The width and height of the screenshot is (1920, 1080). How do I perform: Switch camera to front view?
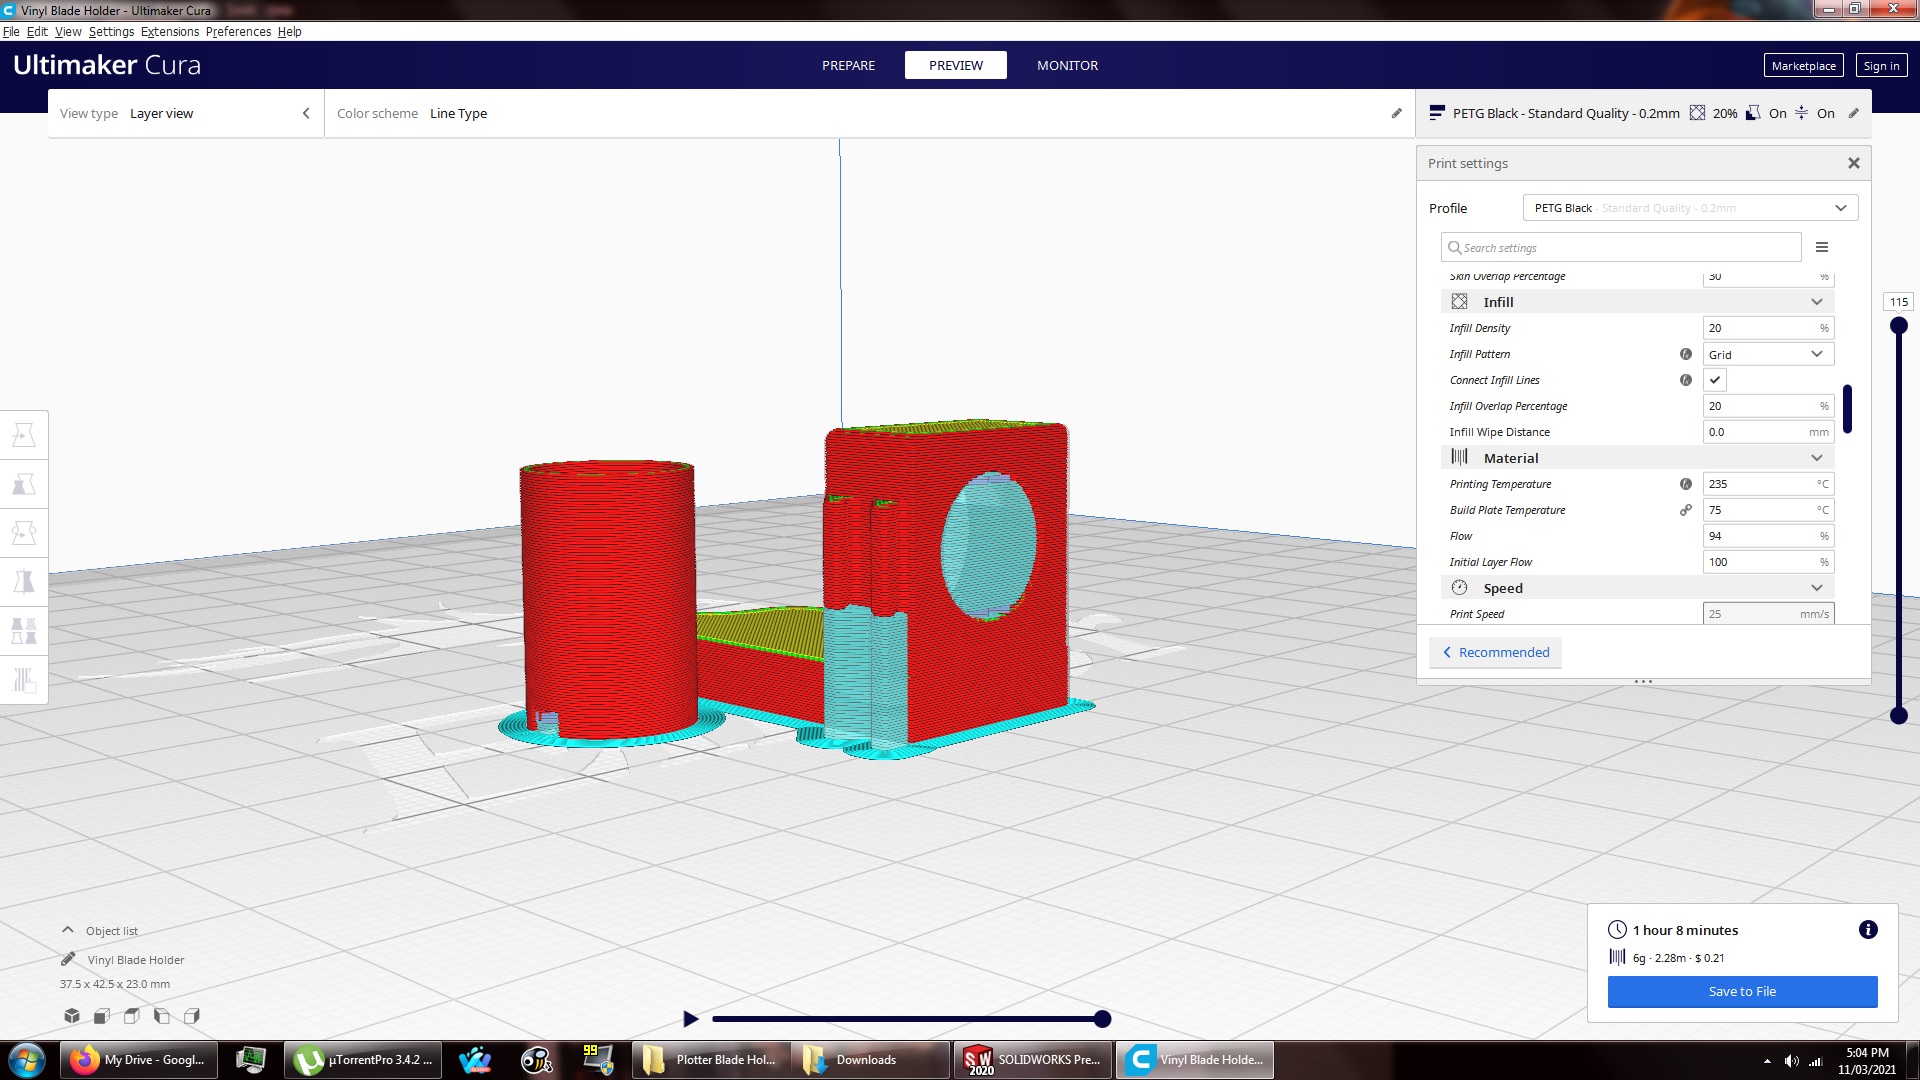[x=102, y=1016]
